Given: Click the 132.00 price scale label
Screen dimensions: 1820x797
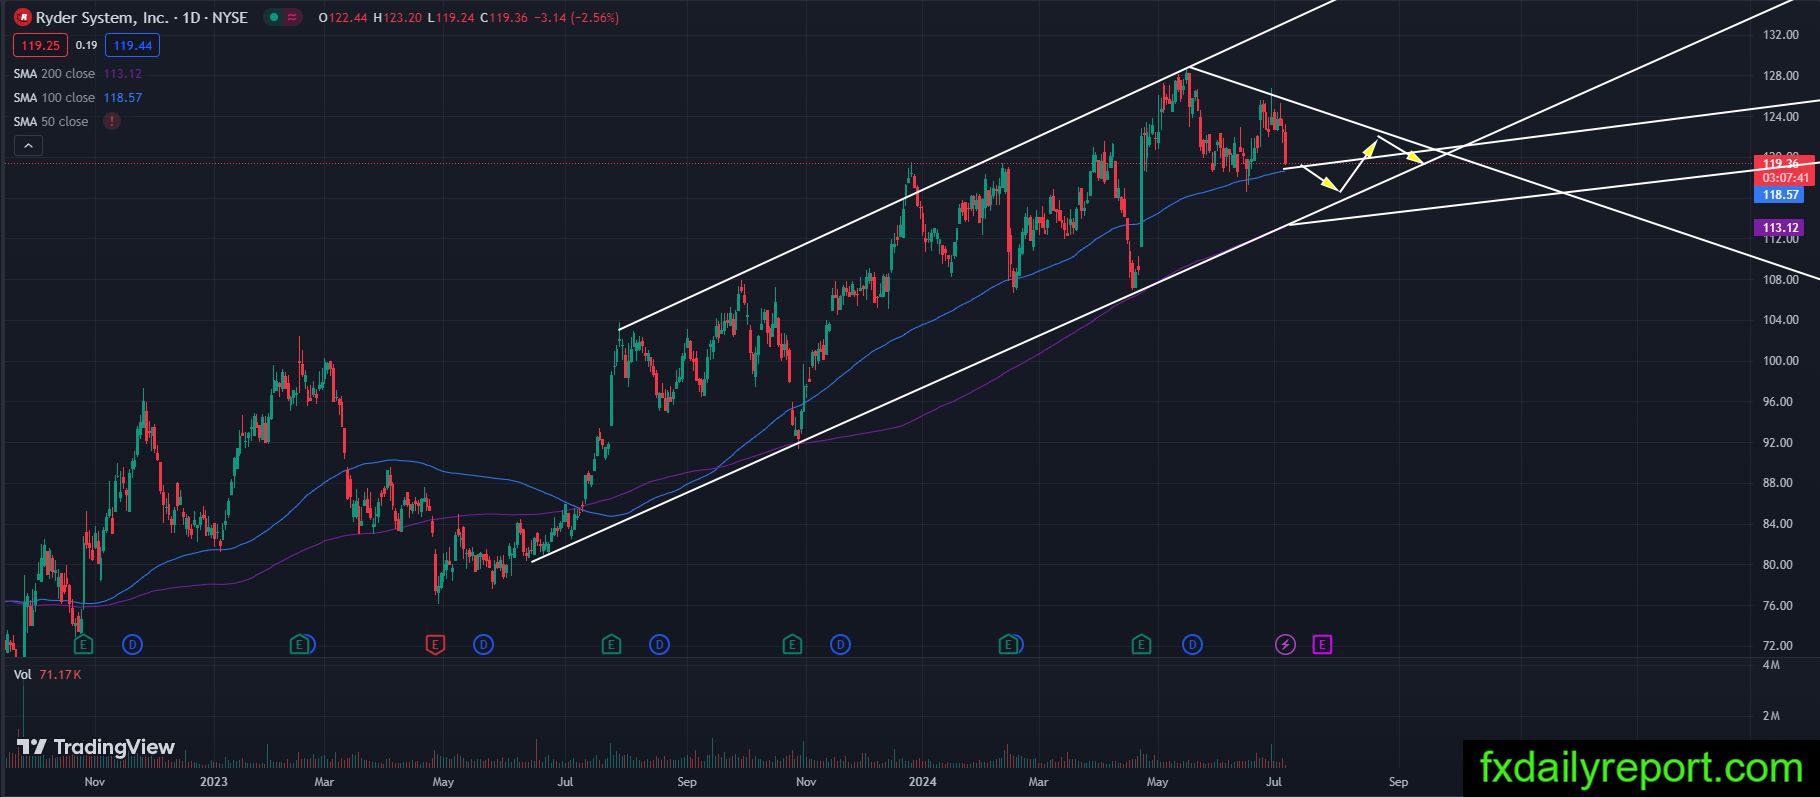Looking at the screenshot, I should [x=1781, y=35].
